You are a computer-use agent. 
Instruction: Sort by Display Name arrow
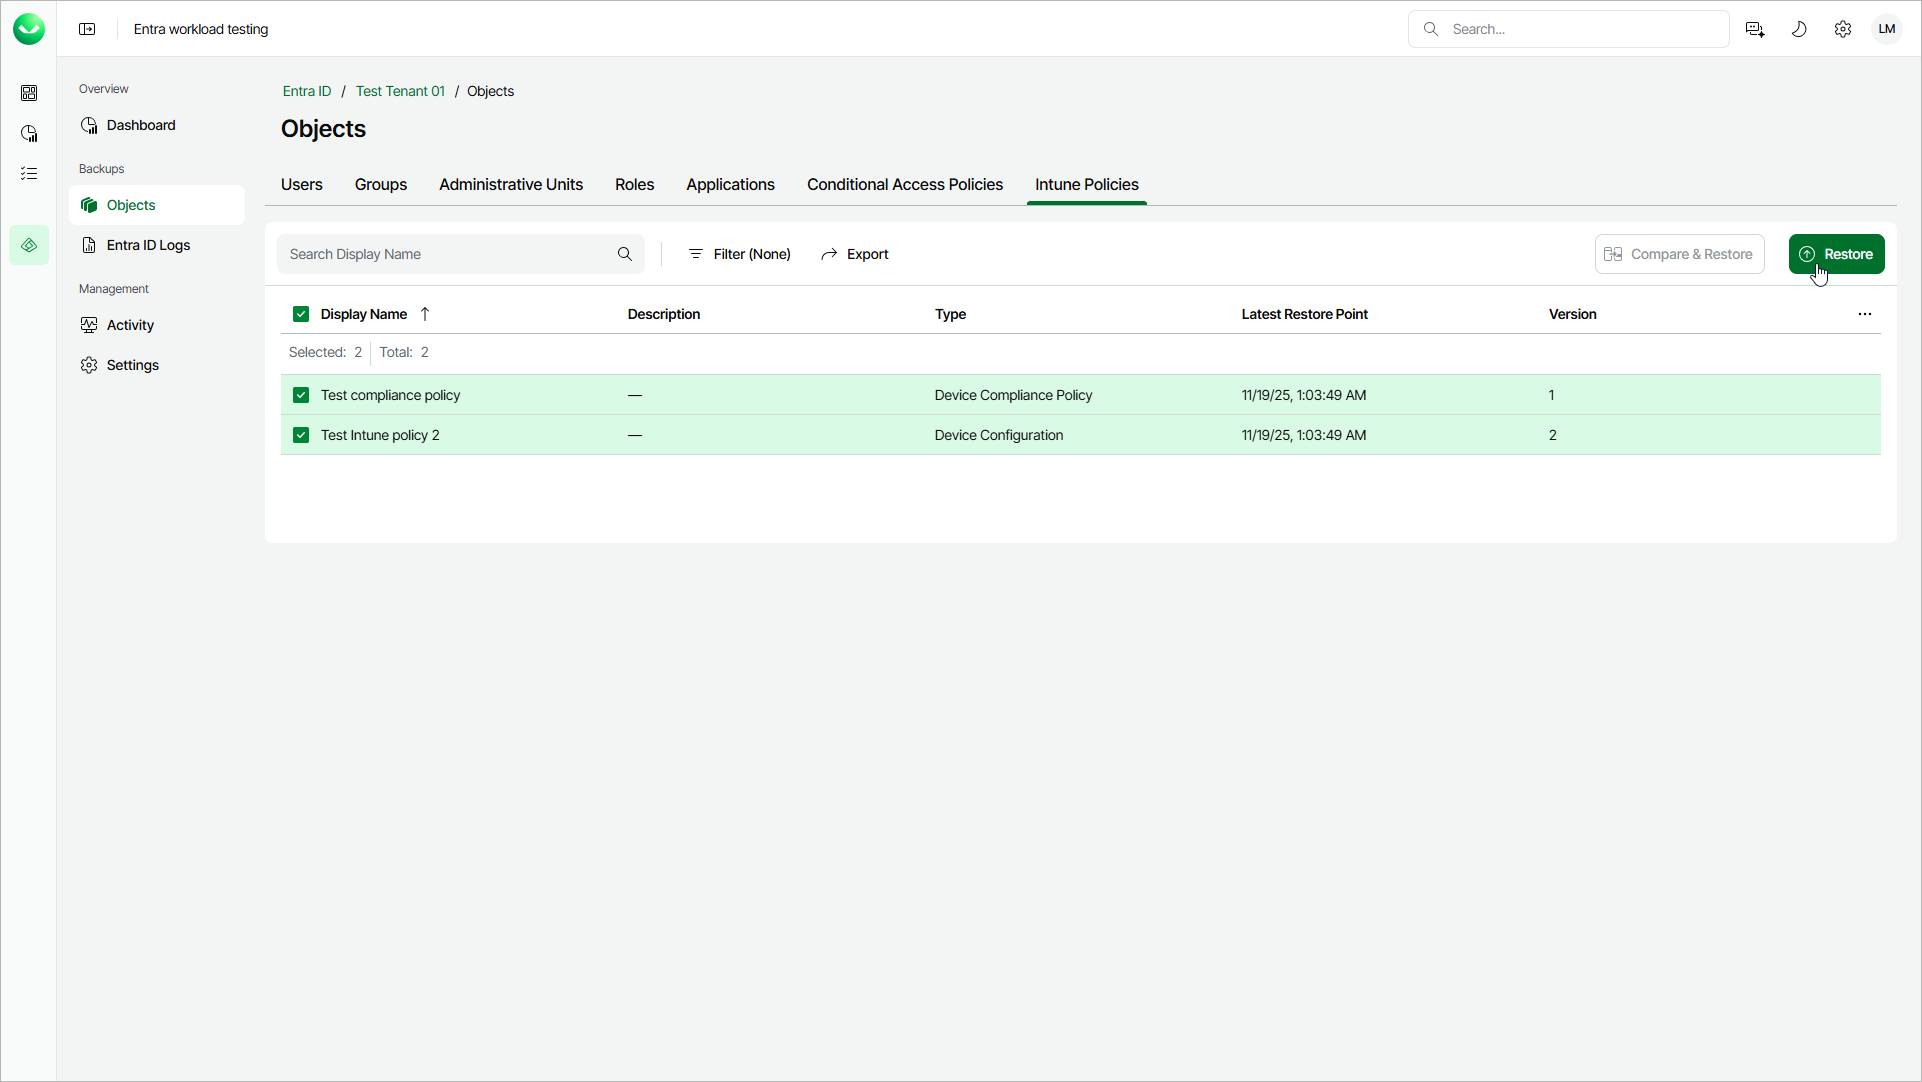coord(425,314)
